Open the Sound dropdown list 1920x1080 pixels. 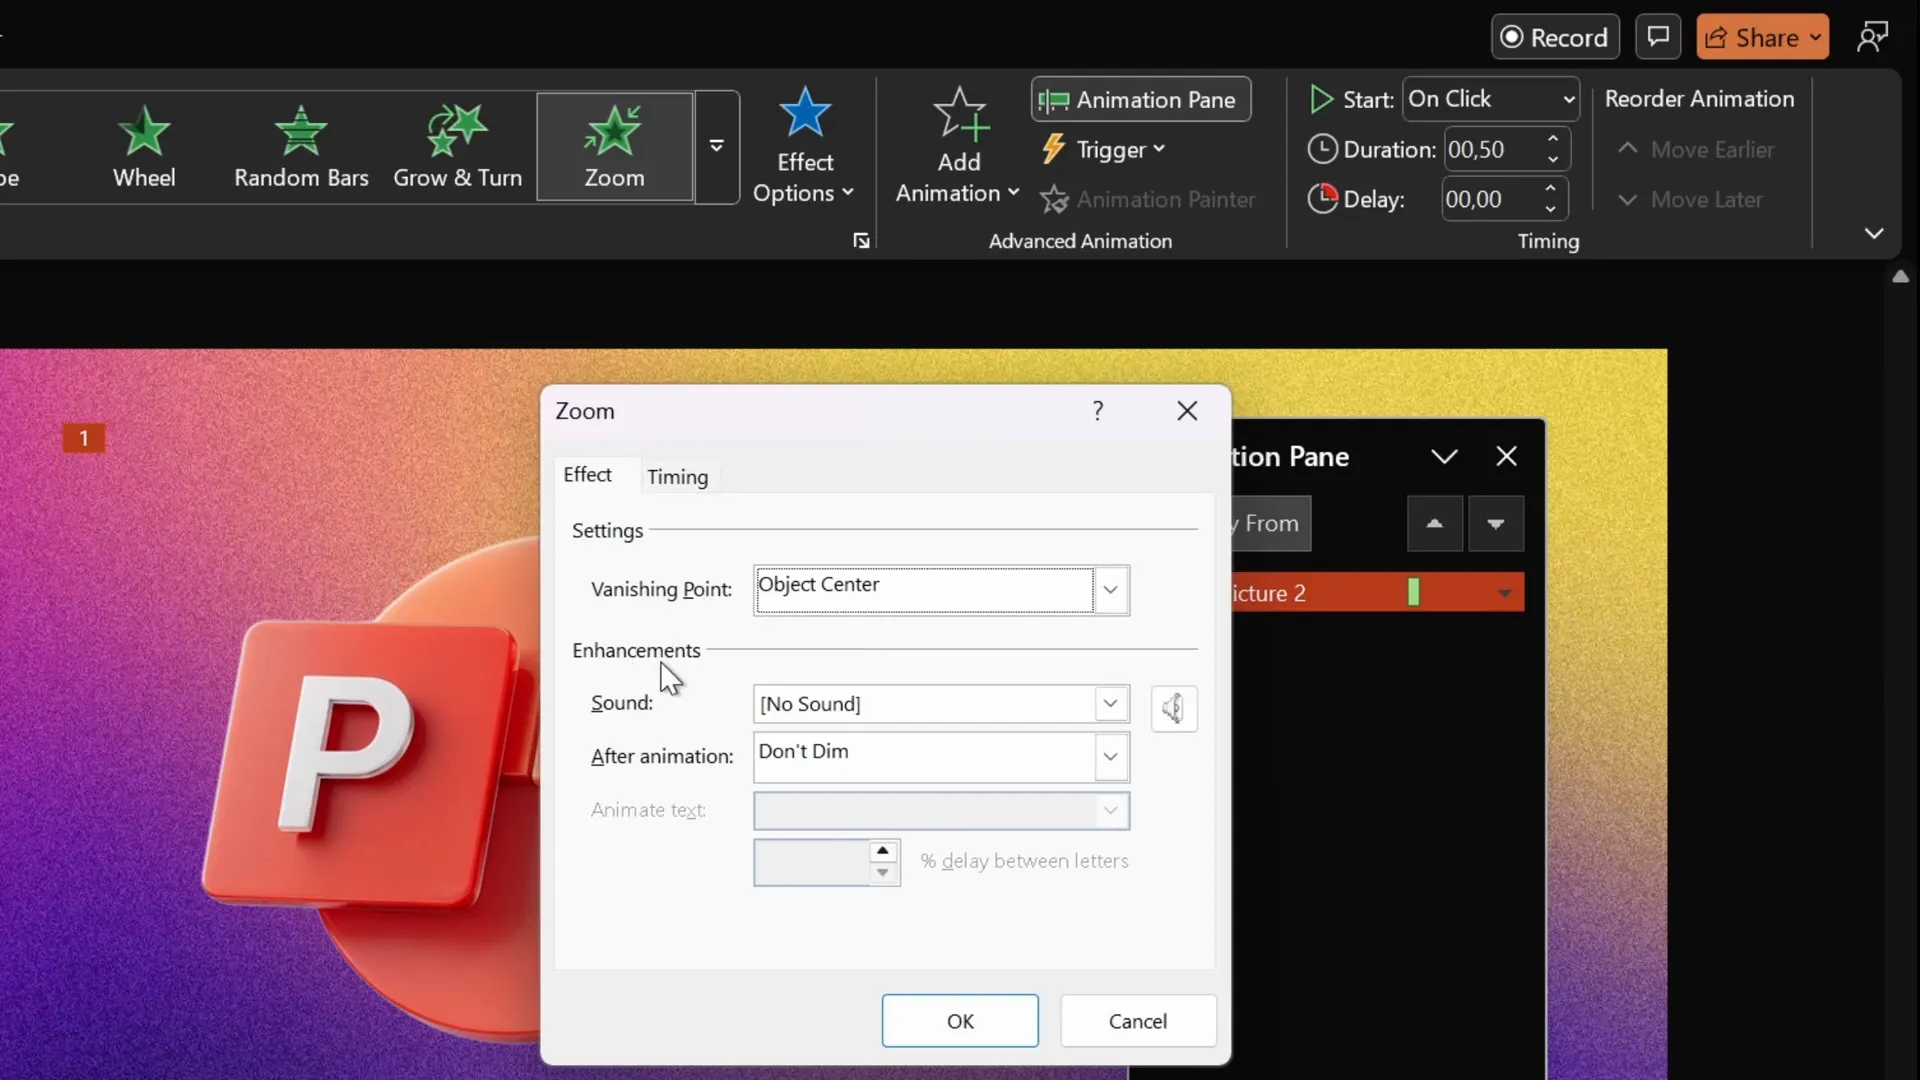point(1110,703)
